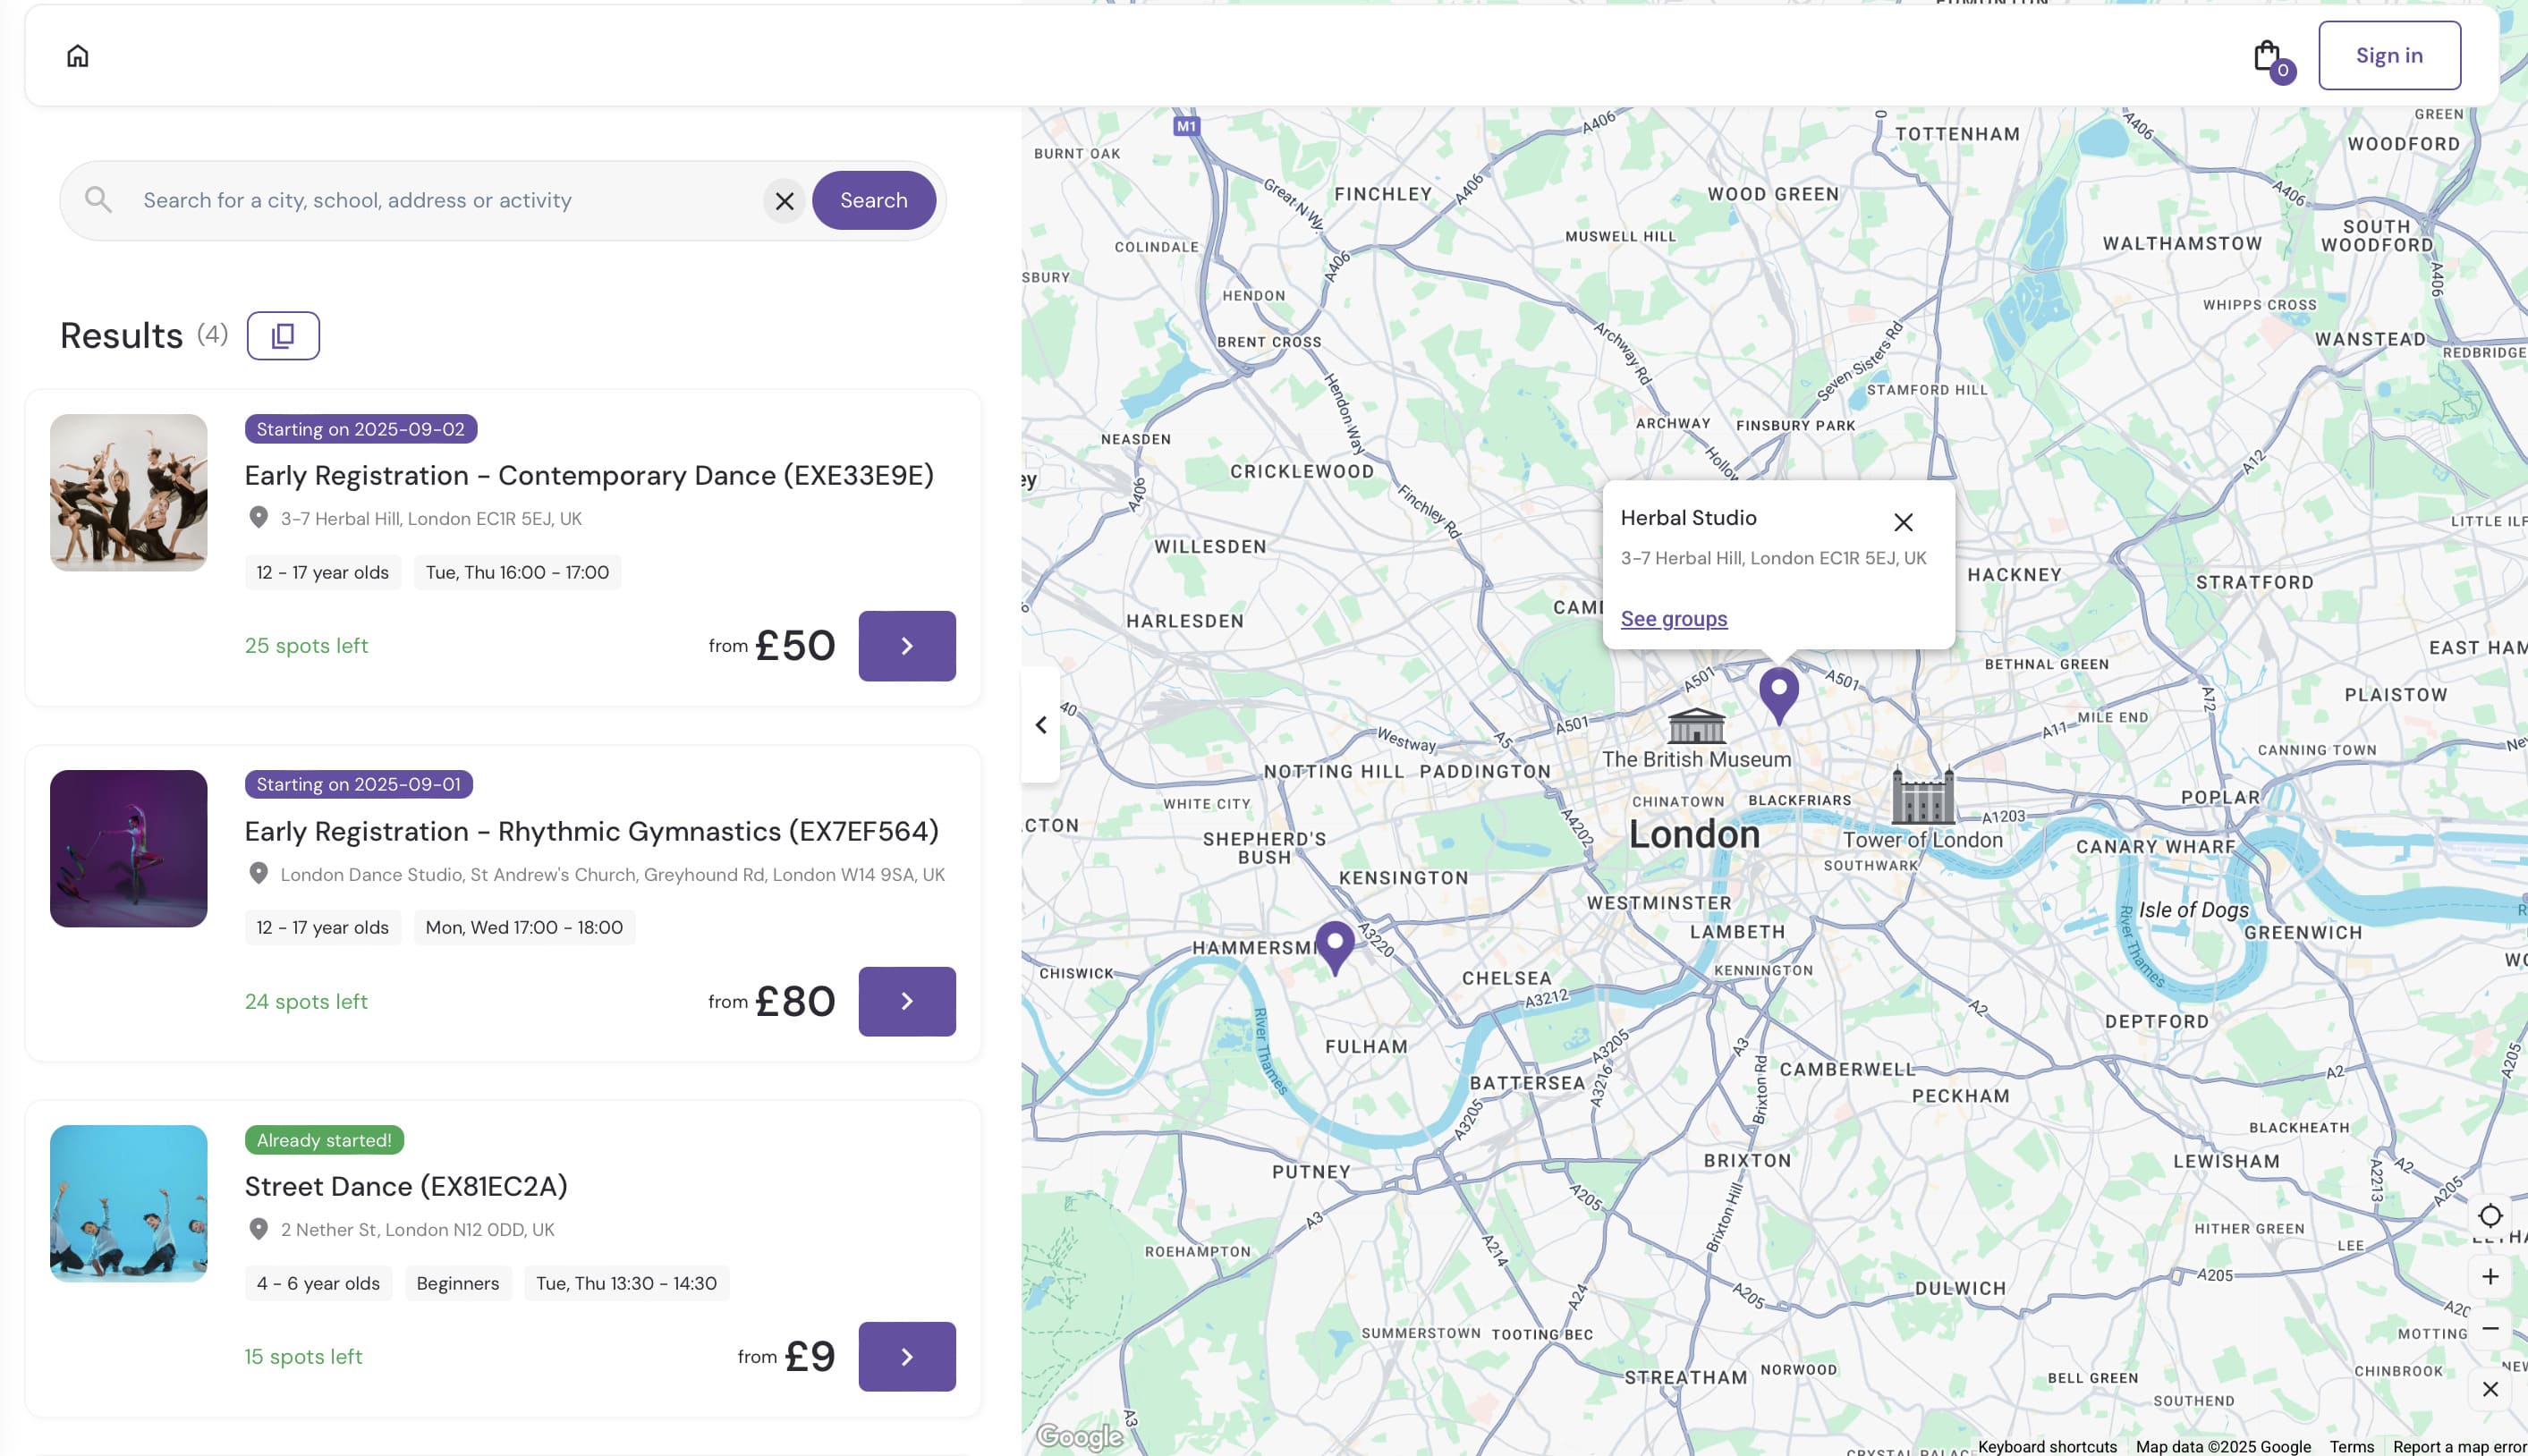The height and width of the screenshot is (1456, 2528).
Task: Open Rhythmic Gymnastics thumbnail image
Action: [x=129, y=849]
